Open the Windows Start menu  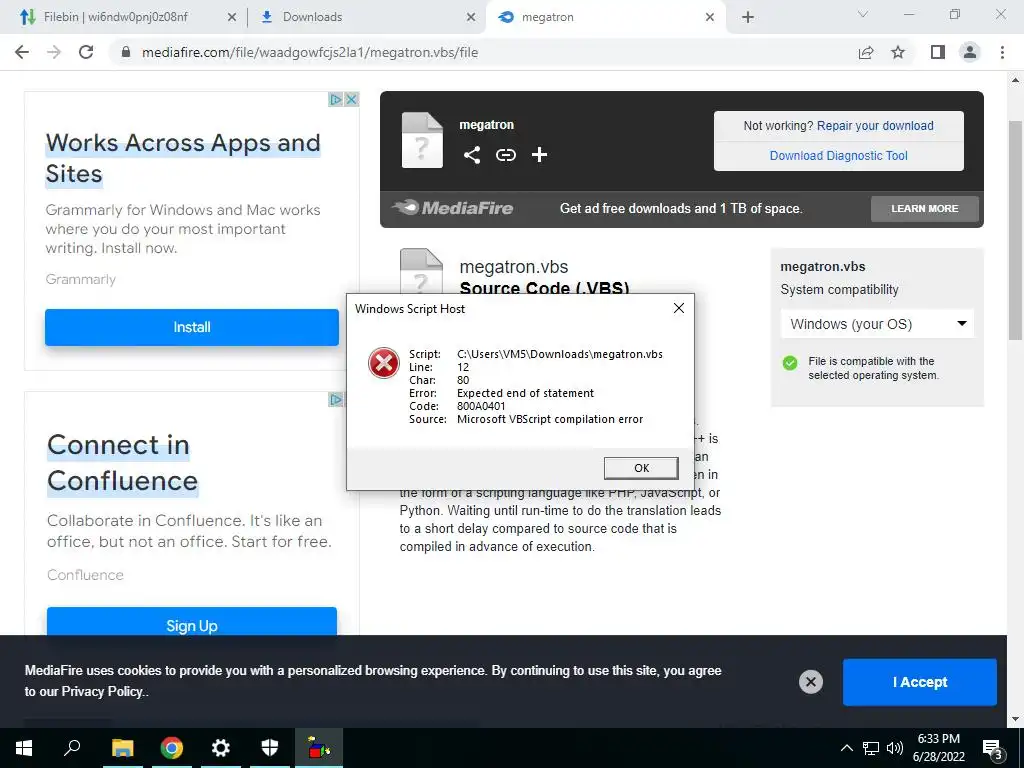tap(24, 748)
